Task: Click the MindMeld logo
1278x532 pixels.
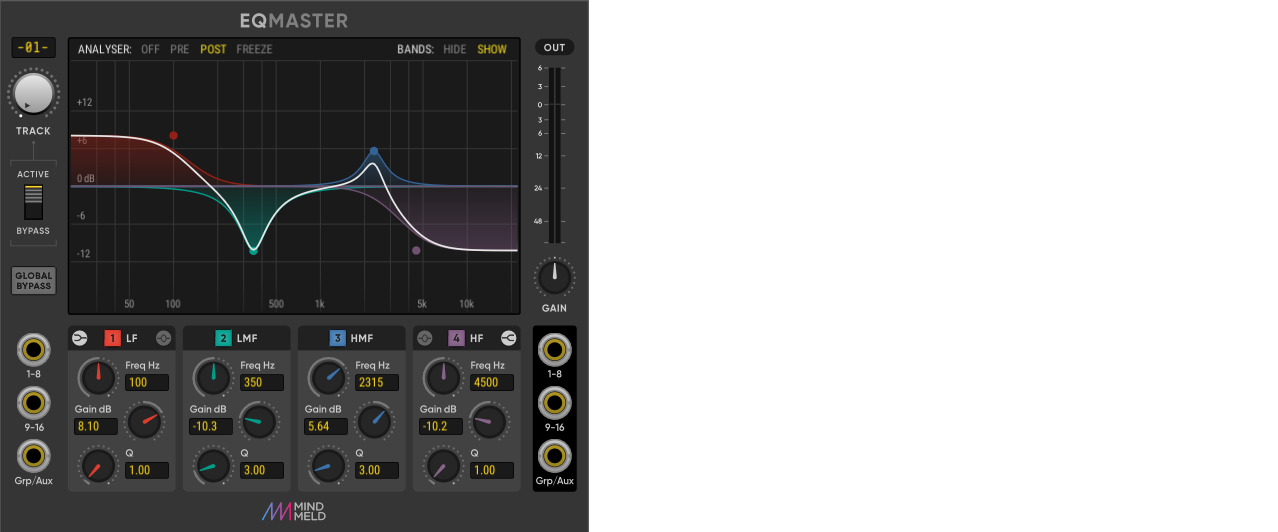Action: [x=294, y=511]
